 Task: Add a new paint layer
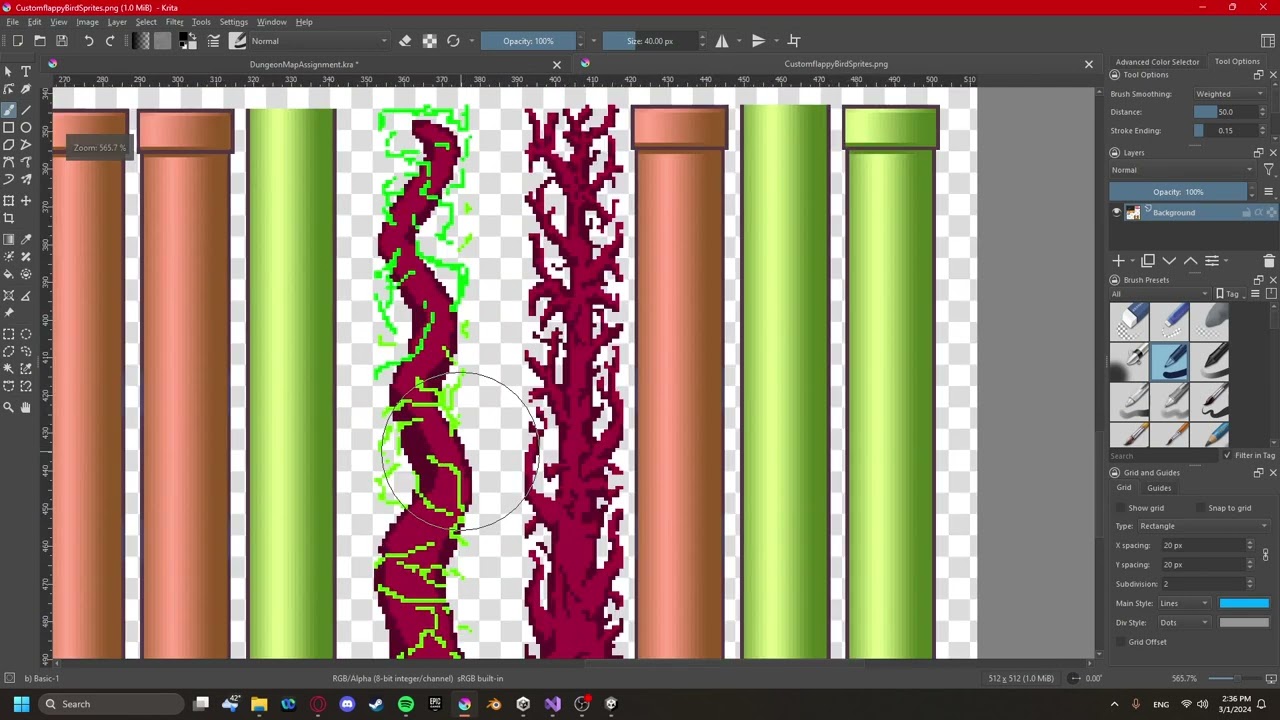pos(1118,261)
